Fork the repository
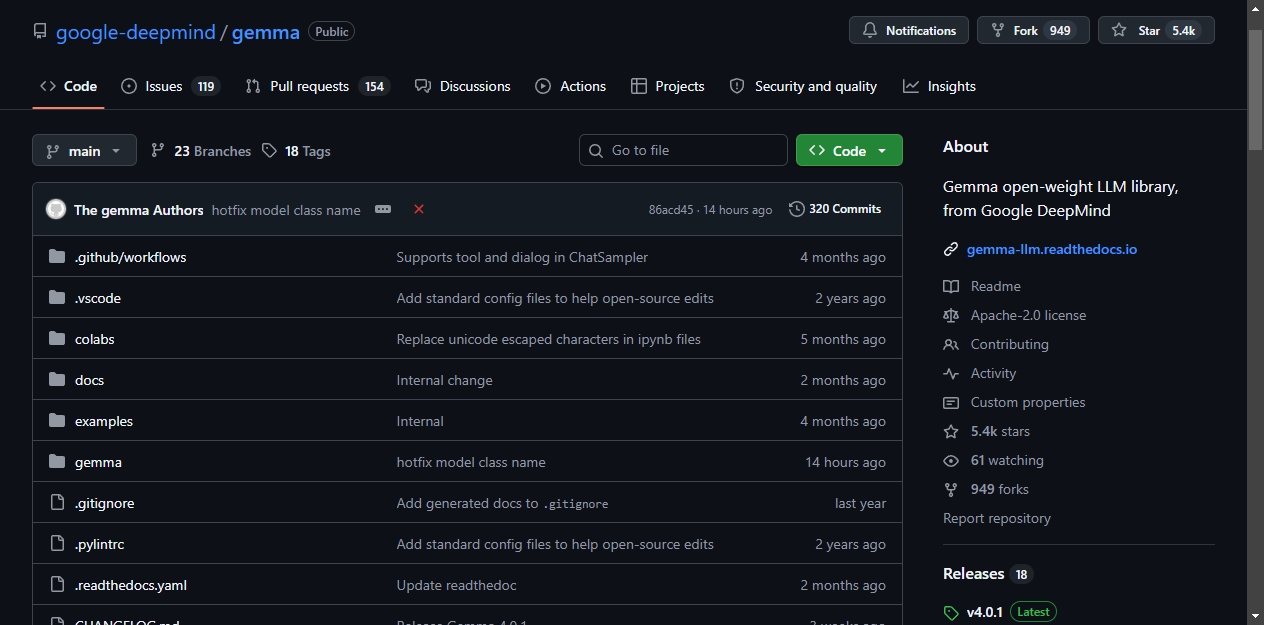This screenshot has height=625, width=1264. pyautogui.click(x=1033, y=30)
